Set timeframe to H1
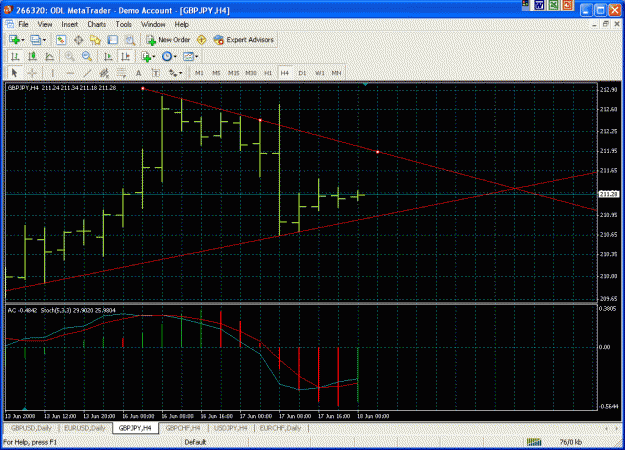The image size is (625, 450). pos(268,73)
